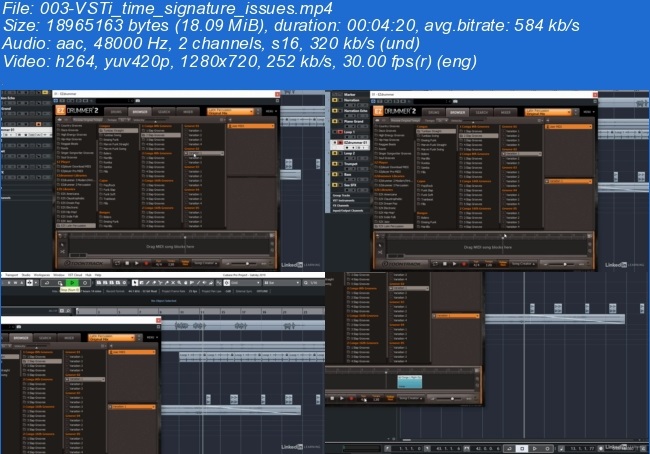Click EZdrummer Record button in fourth video frame
Viewport: 650px width, 454px height.
coord(351,398)
